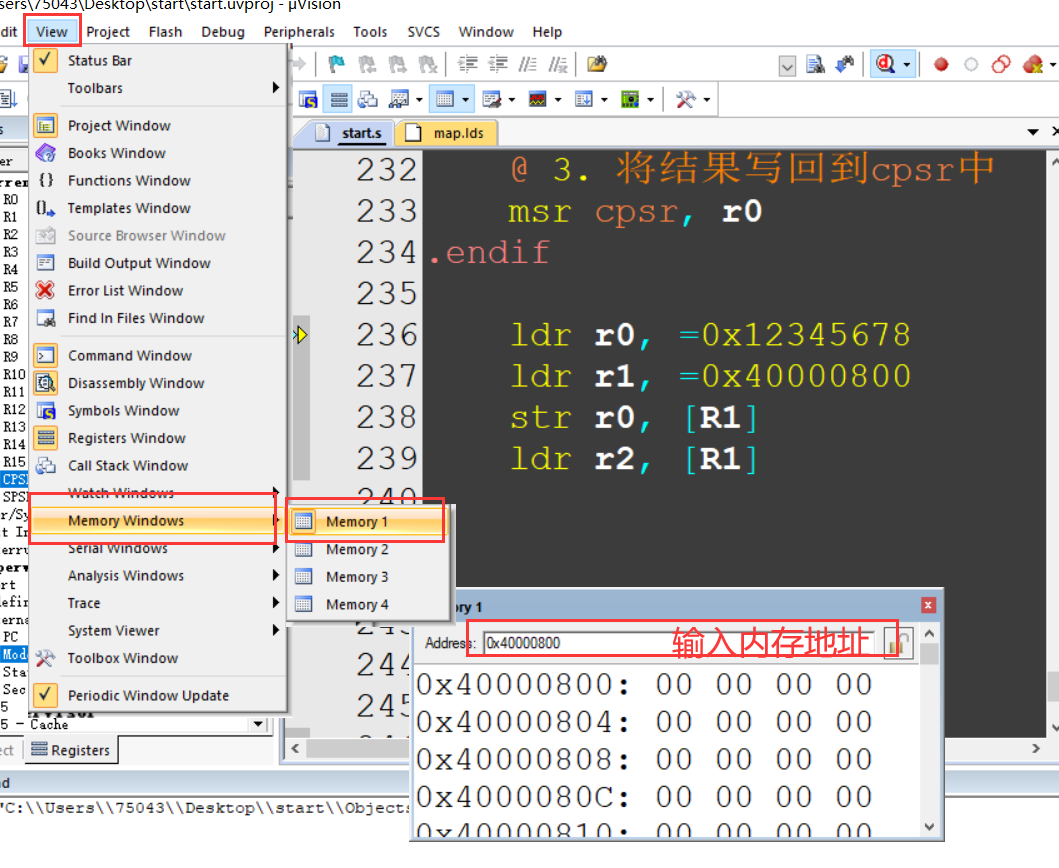
Task: Click the Watch Windows toolbar icon
Action: point(399,100)
